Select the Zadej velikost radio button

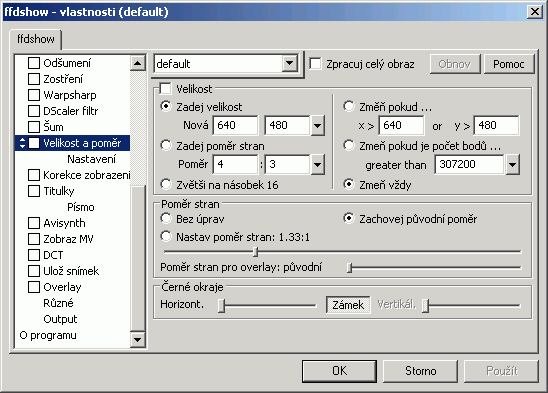[x=166, y=106]
